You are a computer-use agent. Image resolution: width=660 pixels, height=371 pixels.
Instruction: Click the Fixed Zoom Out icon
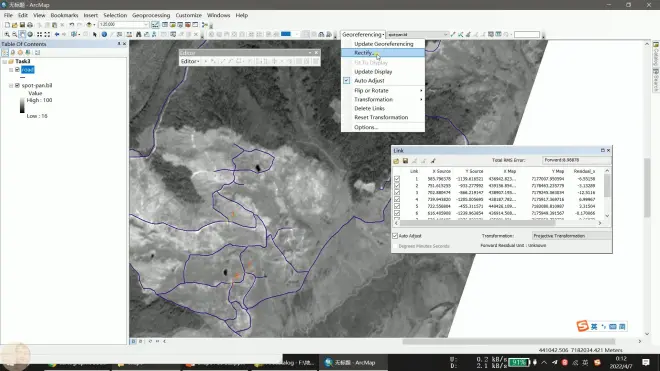point(47,35)
